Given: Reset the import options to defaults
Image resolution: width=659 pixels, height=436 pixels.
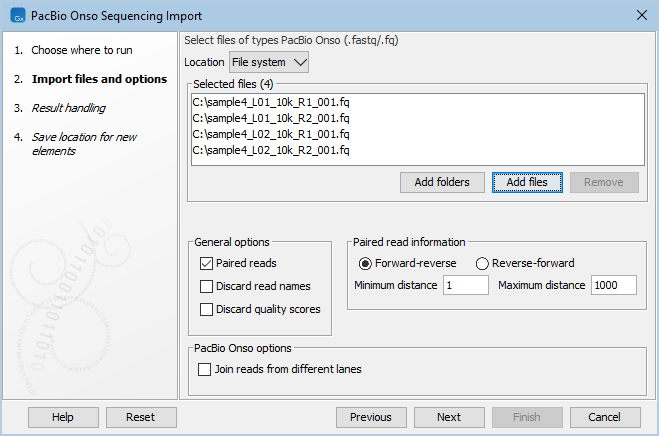Looking at the screenshot, I should click(x=141, y=417).
